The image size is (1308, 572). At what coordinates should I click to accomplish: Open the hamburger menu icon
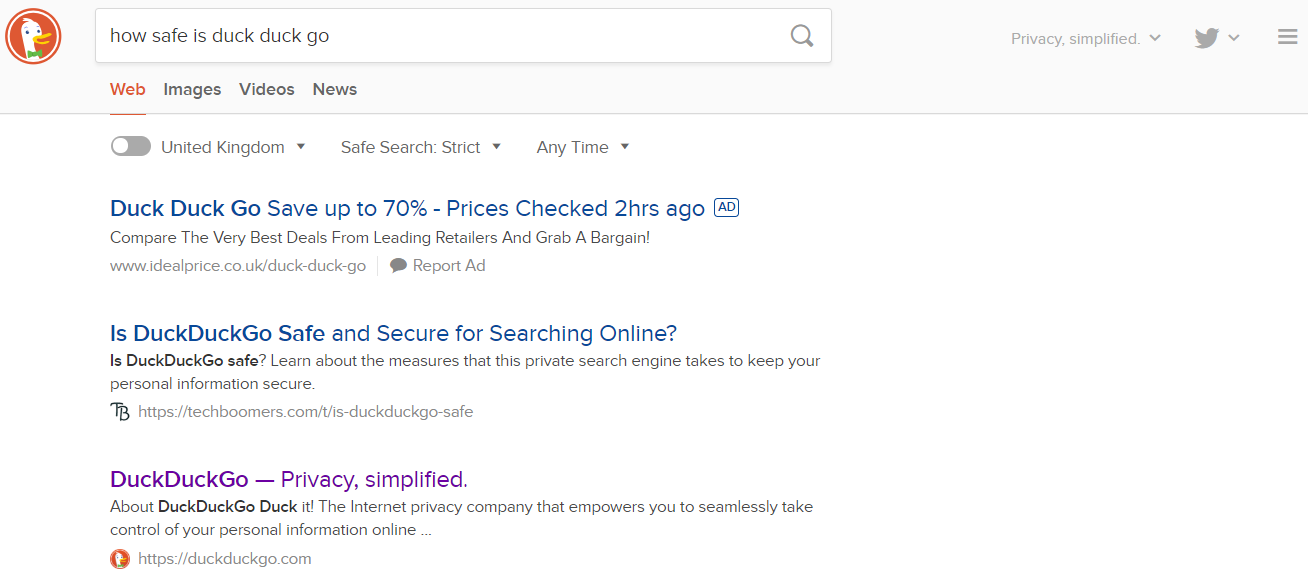[x=1288, y=37]
